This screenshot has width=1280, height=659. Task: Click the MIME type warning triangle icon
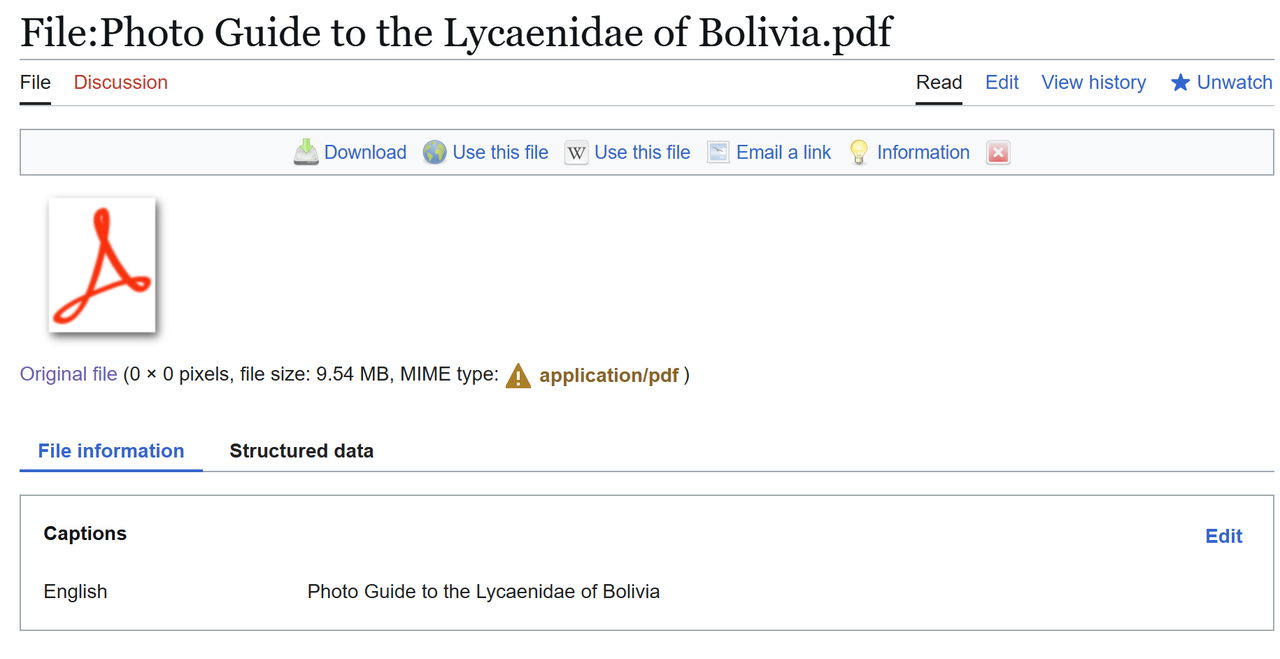518,376
